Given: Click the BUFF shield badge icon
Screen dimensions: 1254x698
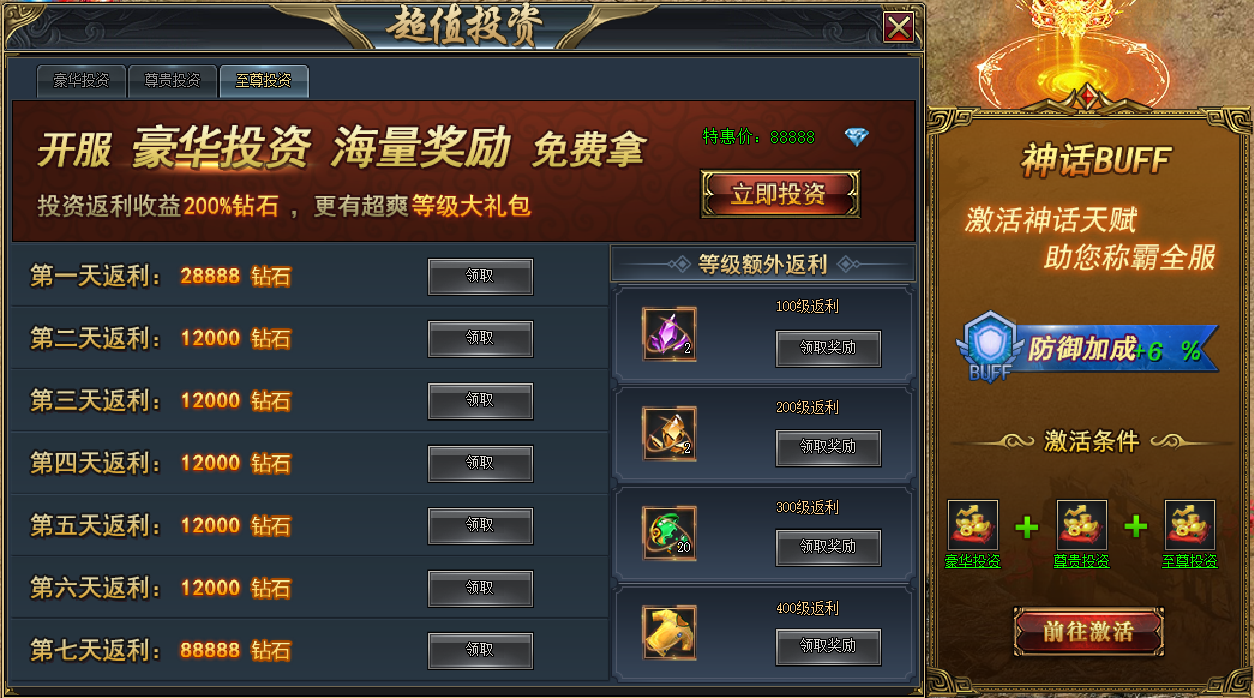Looking at the screenshot, I should pyautogui.click(x=990, y=347).
